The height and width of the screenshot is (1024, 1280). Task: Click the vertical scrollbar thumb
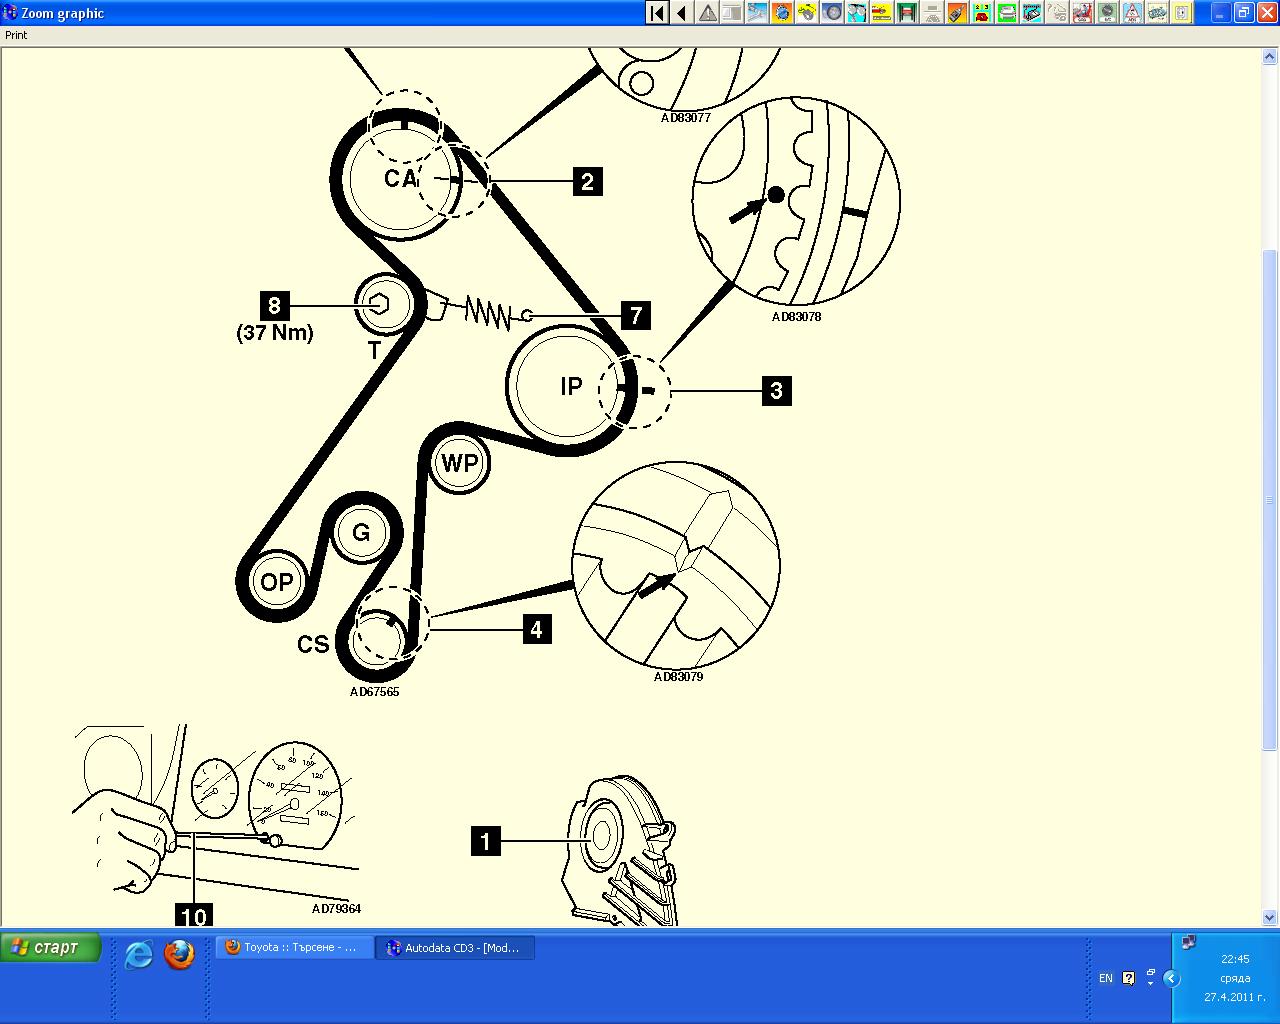pyautogui.click(x=1270, y=500)
